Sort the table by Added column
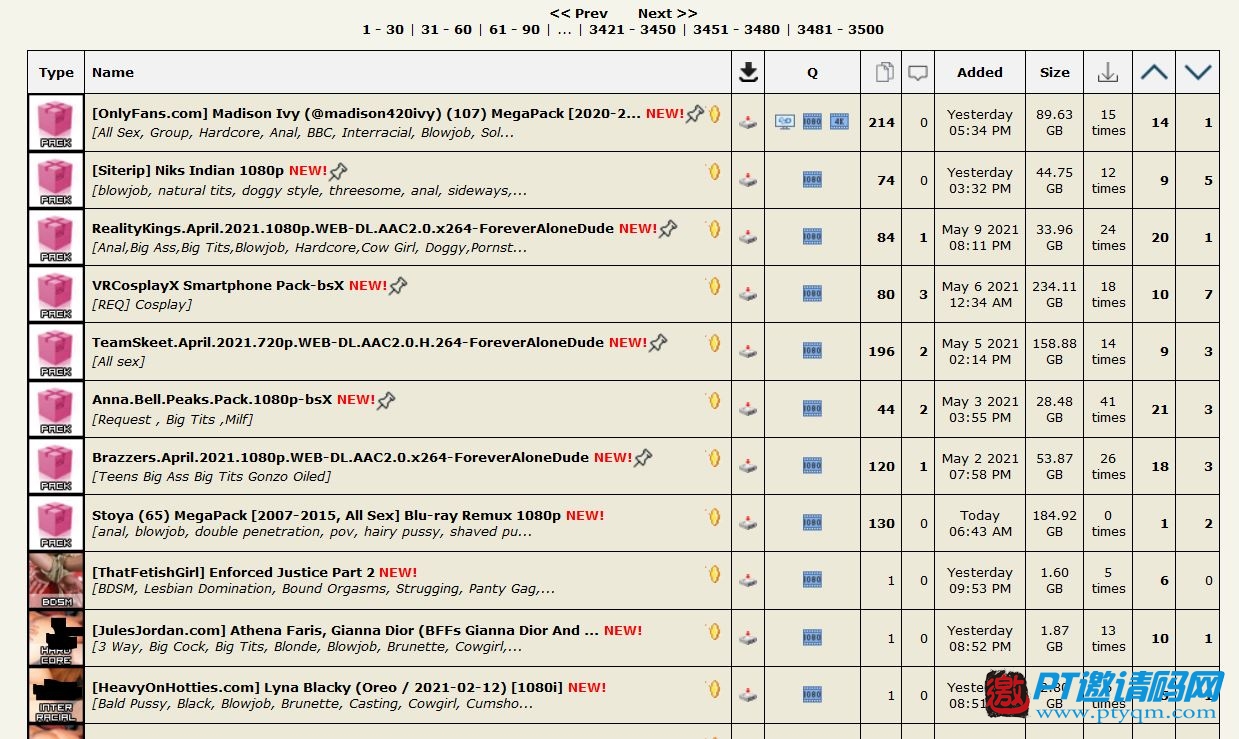 980,72
